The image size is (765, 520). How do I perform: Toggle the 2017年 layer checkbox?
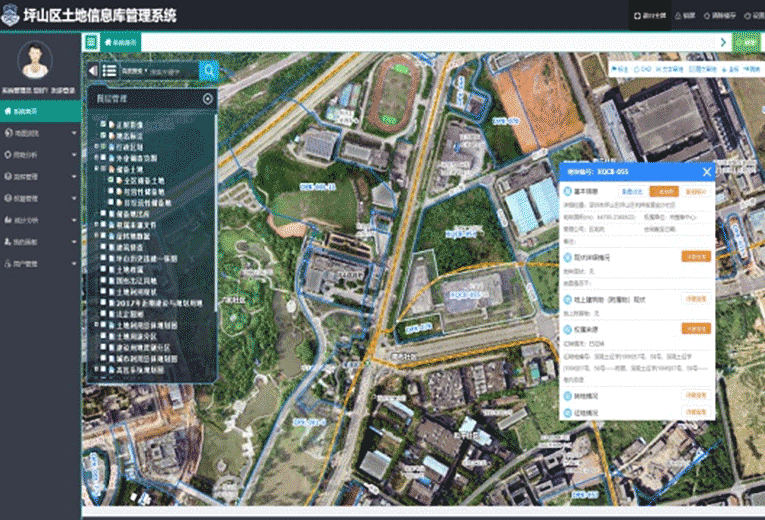click(x=103, y=302)
